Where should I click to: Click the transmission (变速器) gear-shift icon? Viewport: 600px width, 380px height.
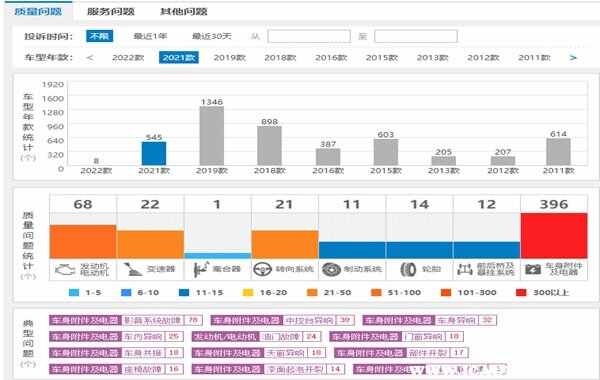click(133, 269)
